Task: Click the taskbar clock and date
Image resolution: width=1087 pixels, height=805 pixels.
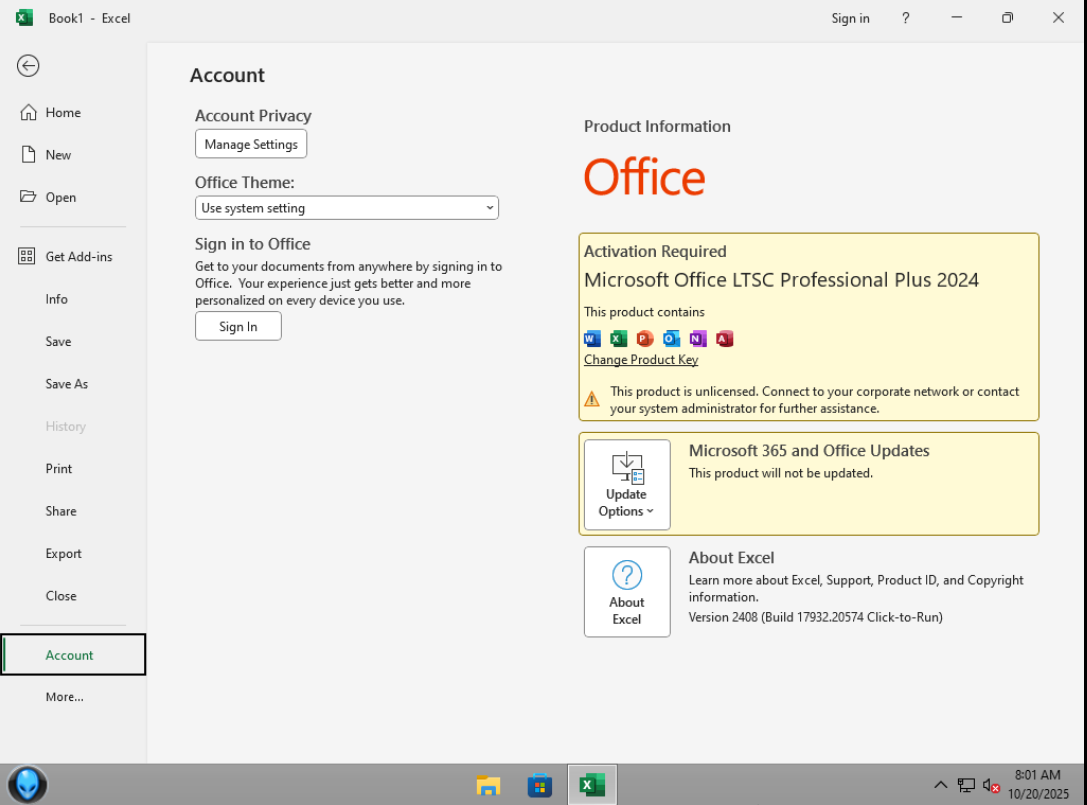Action: click(1036, 784)
